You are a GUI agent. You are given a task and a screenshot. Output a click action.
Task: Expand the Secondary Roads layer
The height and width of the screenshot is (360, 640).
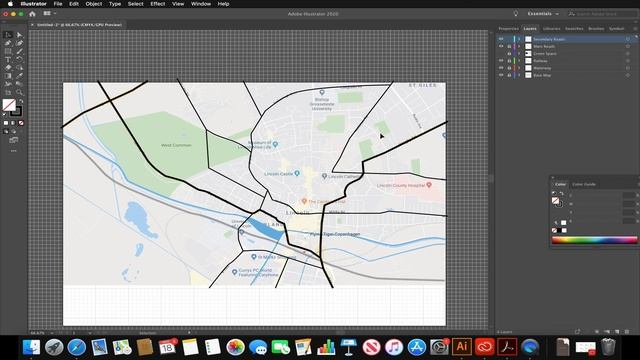[520, 39]
